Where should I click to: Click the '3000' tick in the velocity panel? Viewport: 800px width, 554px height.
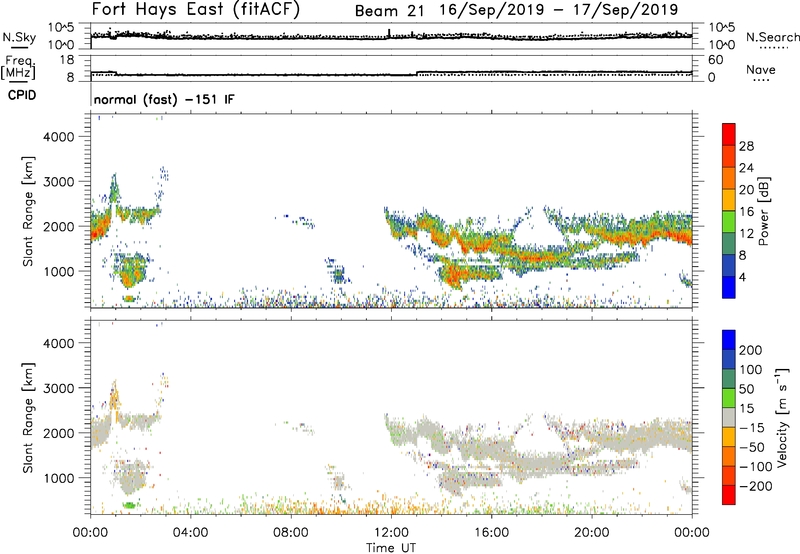pos(59,388)
